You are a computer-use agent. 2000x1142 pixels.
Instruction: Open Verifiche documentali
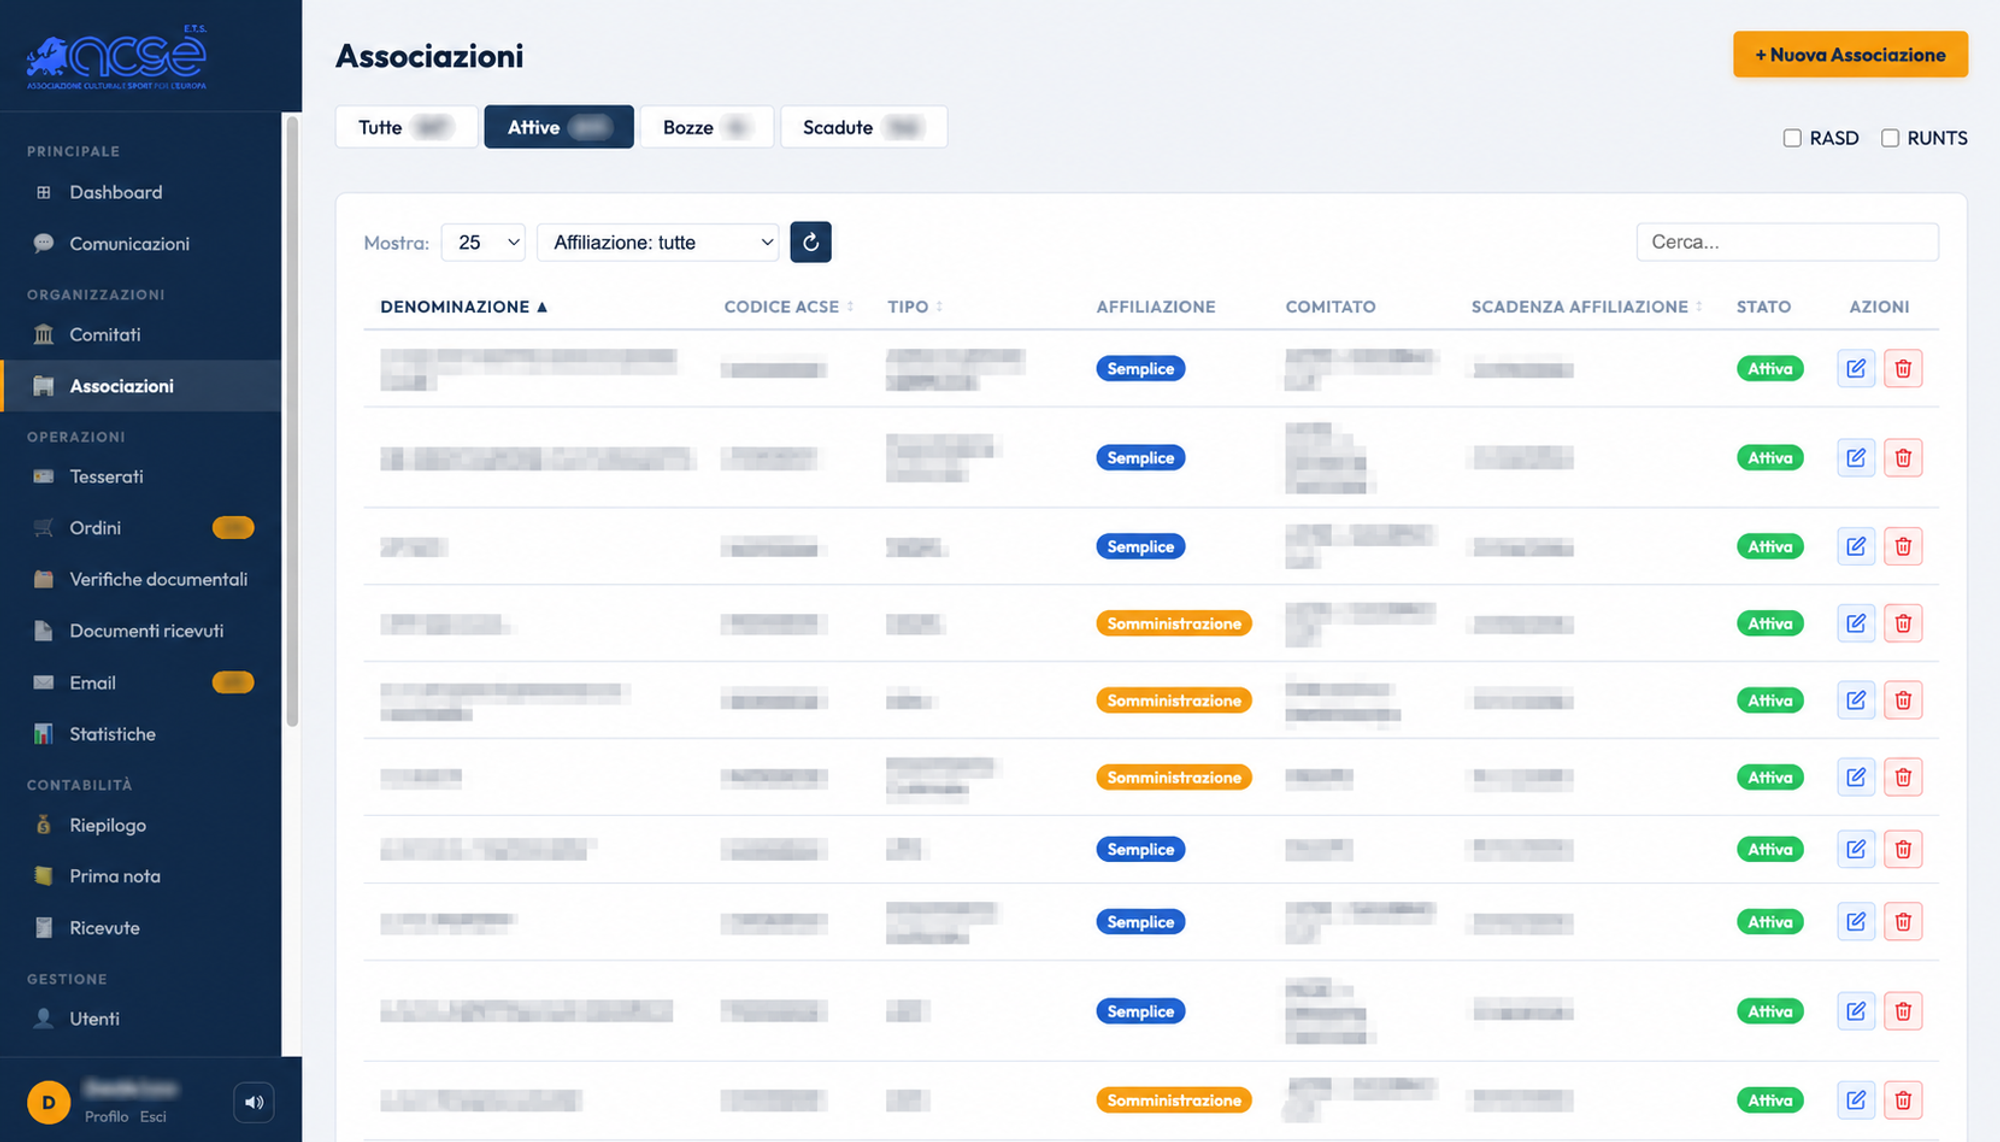coord(141,580)
